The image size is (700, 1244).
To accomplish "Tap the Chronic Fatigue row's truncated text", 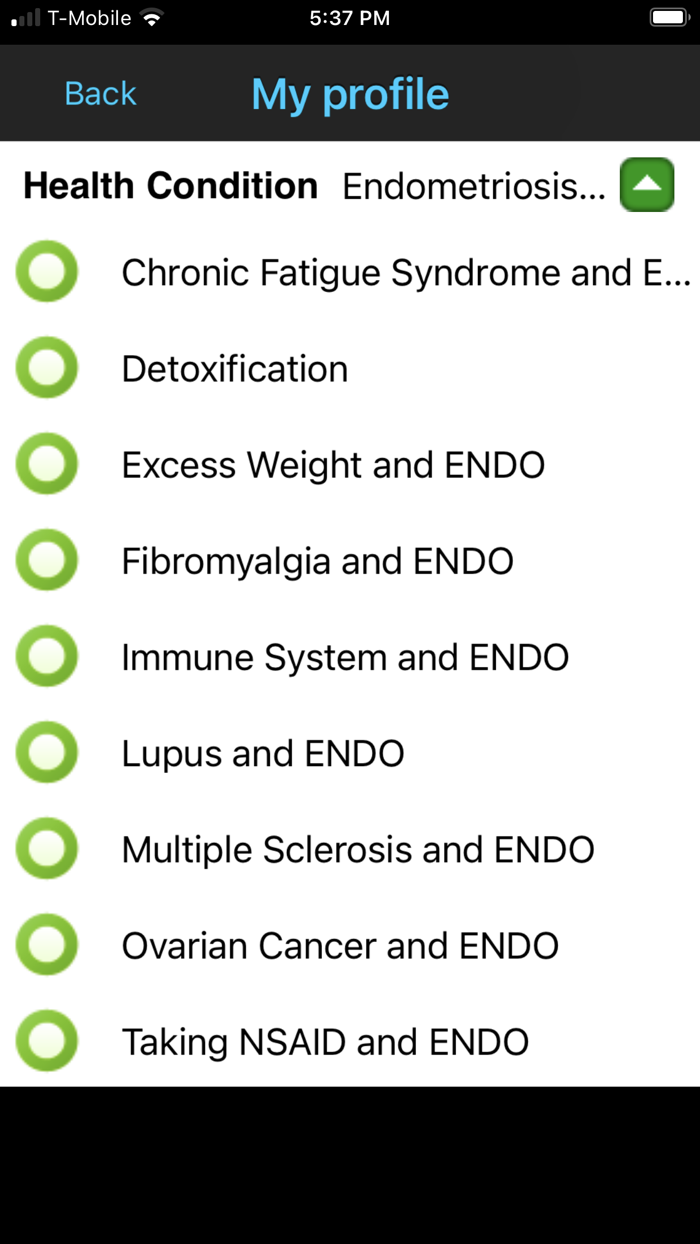I will pos(404,271).
